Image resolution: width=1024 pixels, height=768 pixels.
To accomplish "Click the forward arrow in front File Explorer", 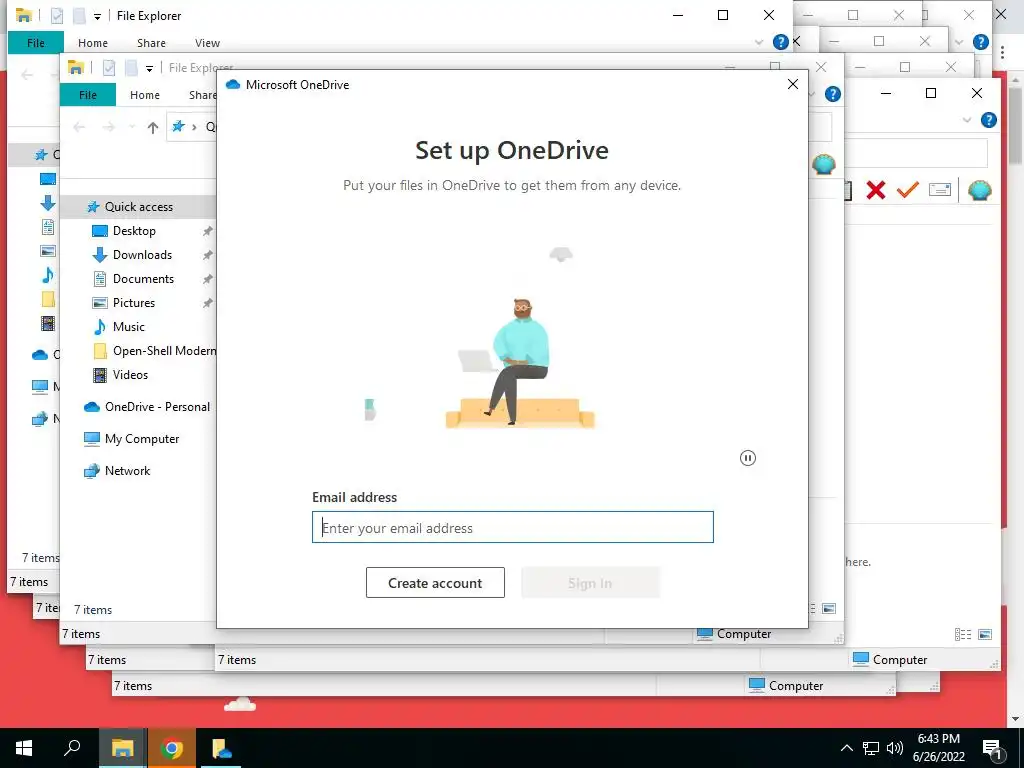I will [x=108, y=127].
